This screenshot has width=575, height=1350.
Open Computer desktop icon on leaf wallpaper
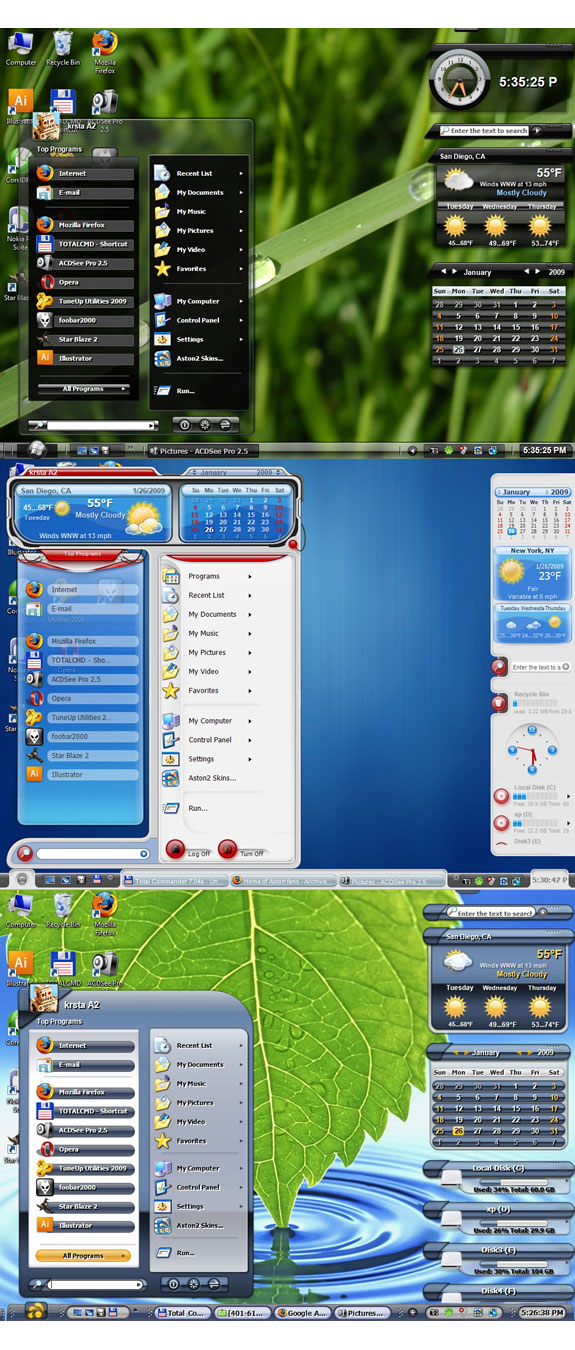coord(20,911)
